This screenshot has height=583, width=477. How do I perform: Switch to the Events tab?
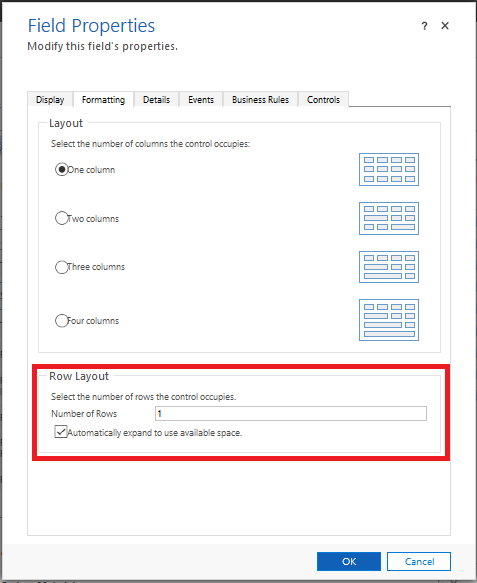[201, 100]
